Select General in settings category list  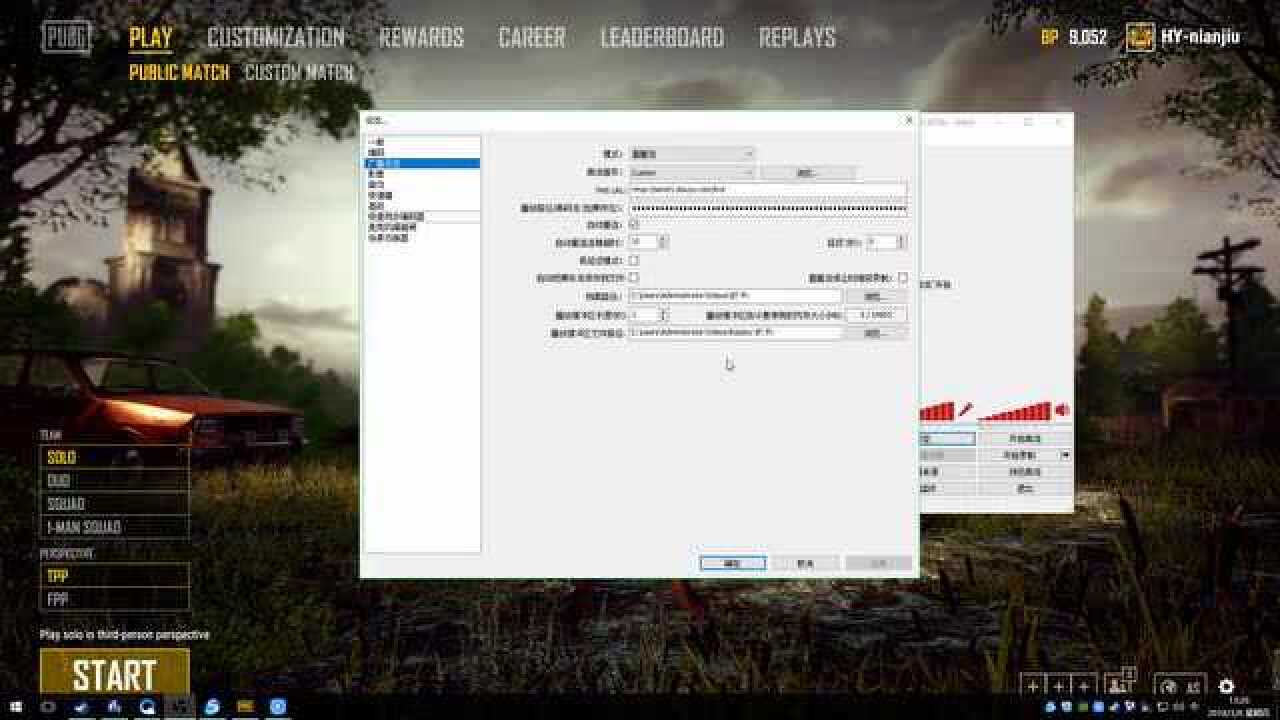click(422, 141)
